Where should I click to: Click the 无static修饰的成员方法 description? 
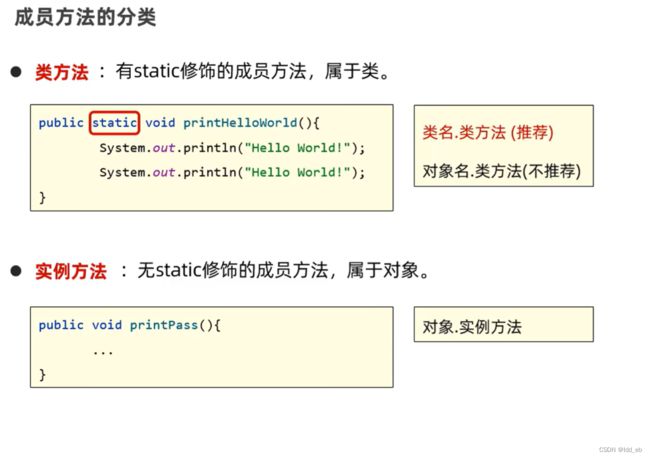point(233,270)
